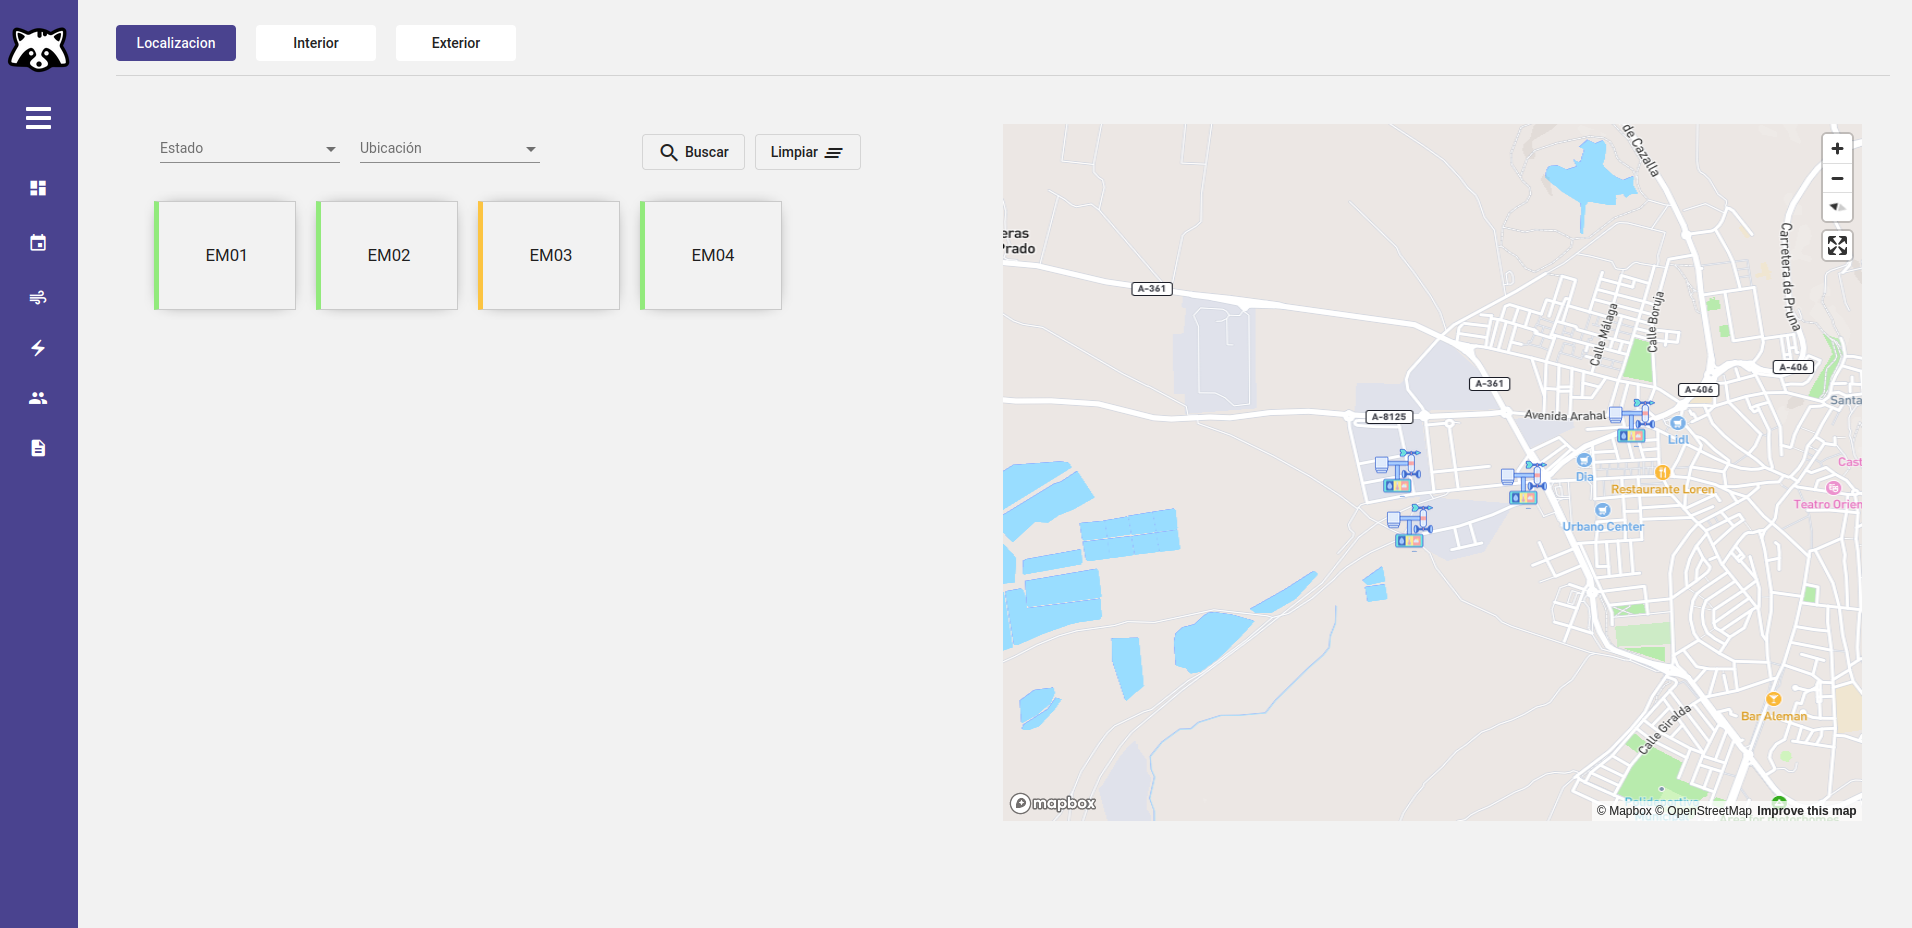Toggle fullscreen map view
Image resolution: width=1912 pixels, height=928 pixels.
pos(1837,246)
